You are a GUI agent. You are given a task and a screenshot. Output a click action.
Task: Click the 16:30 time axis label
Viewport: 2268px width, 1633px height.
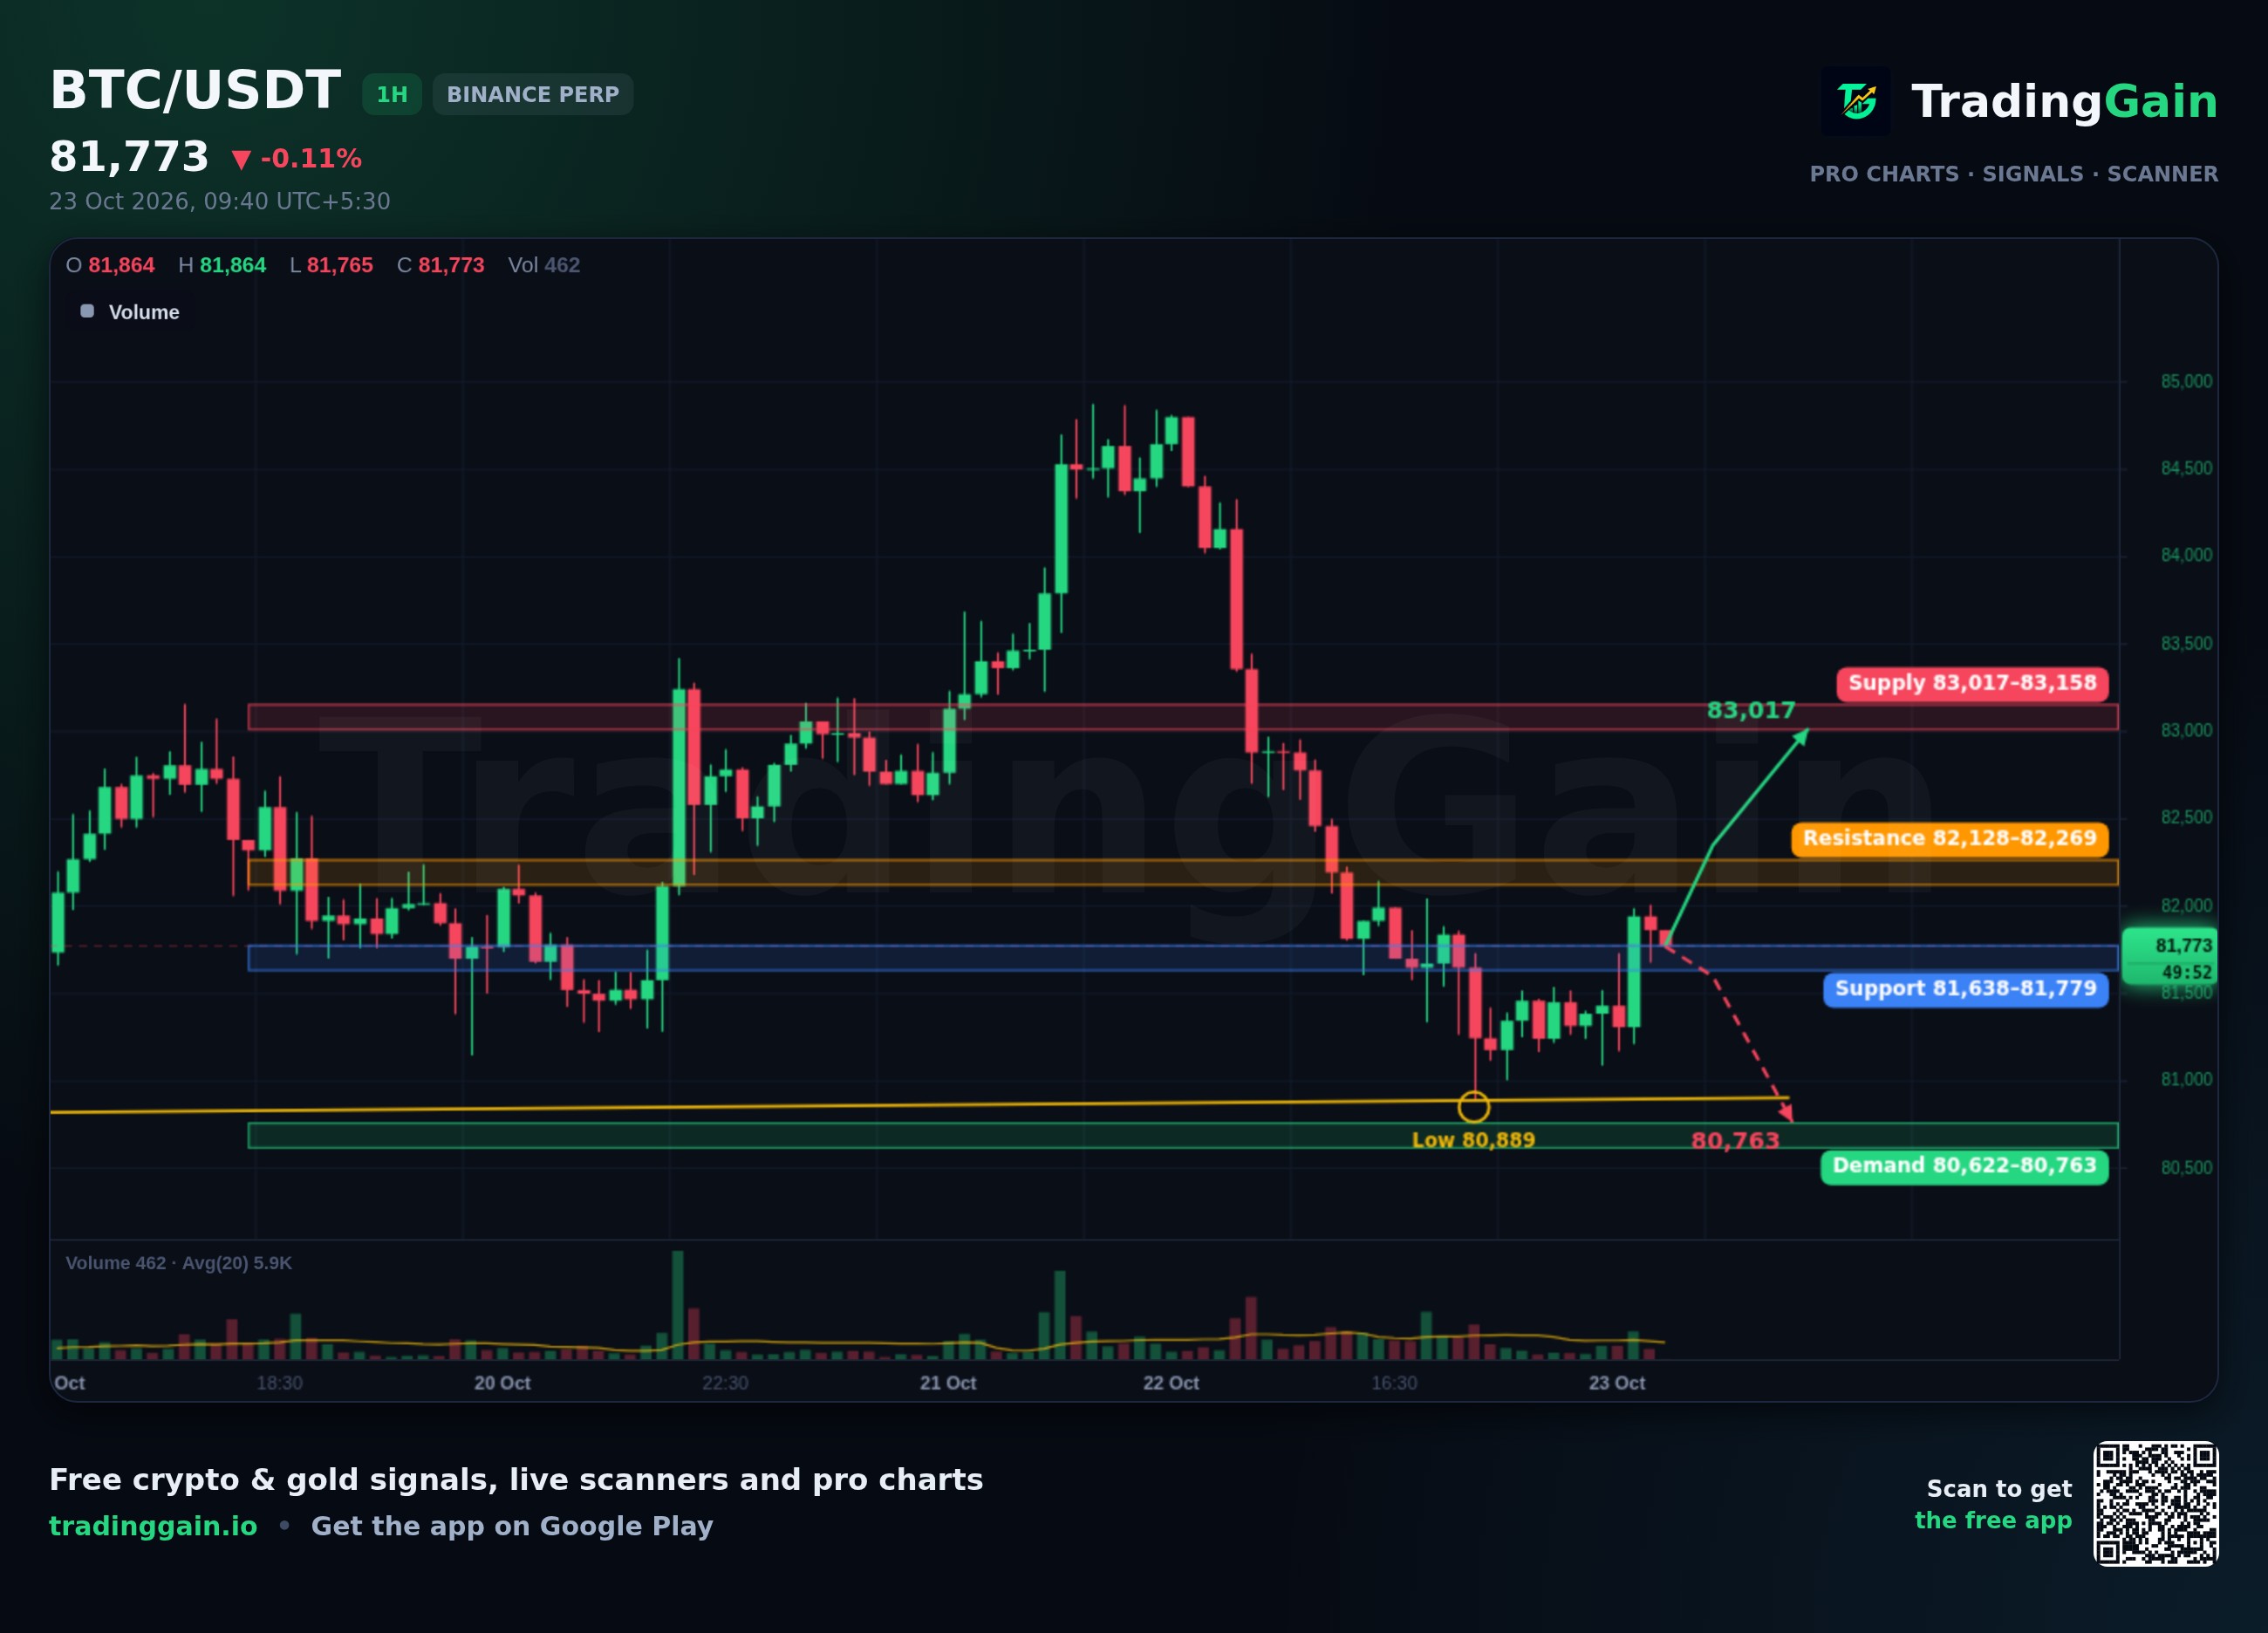coord(1394,1383)
